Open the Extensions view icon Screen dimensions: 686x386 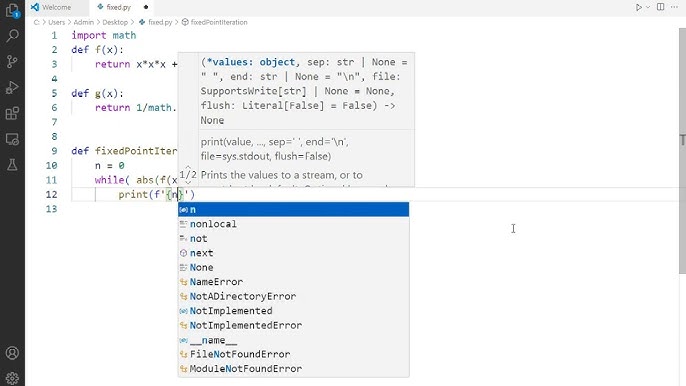click(12, 113)
